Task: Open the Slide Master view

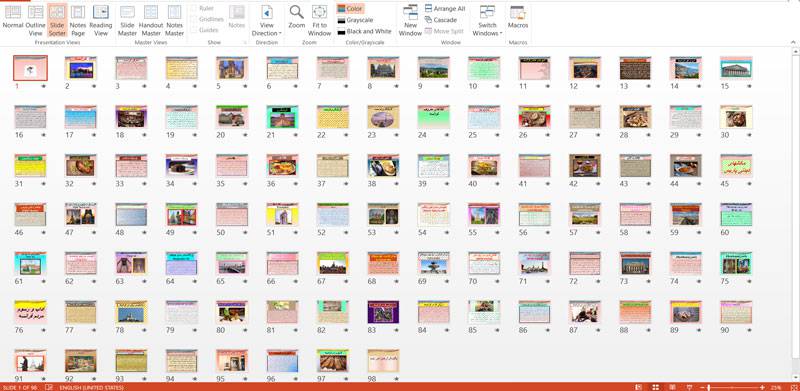Action: click(127, 20)
